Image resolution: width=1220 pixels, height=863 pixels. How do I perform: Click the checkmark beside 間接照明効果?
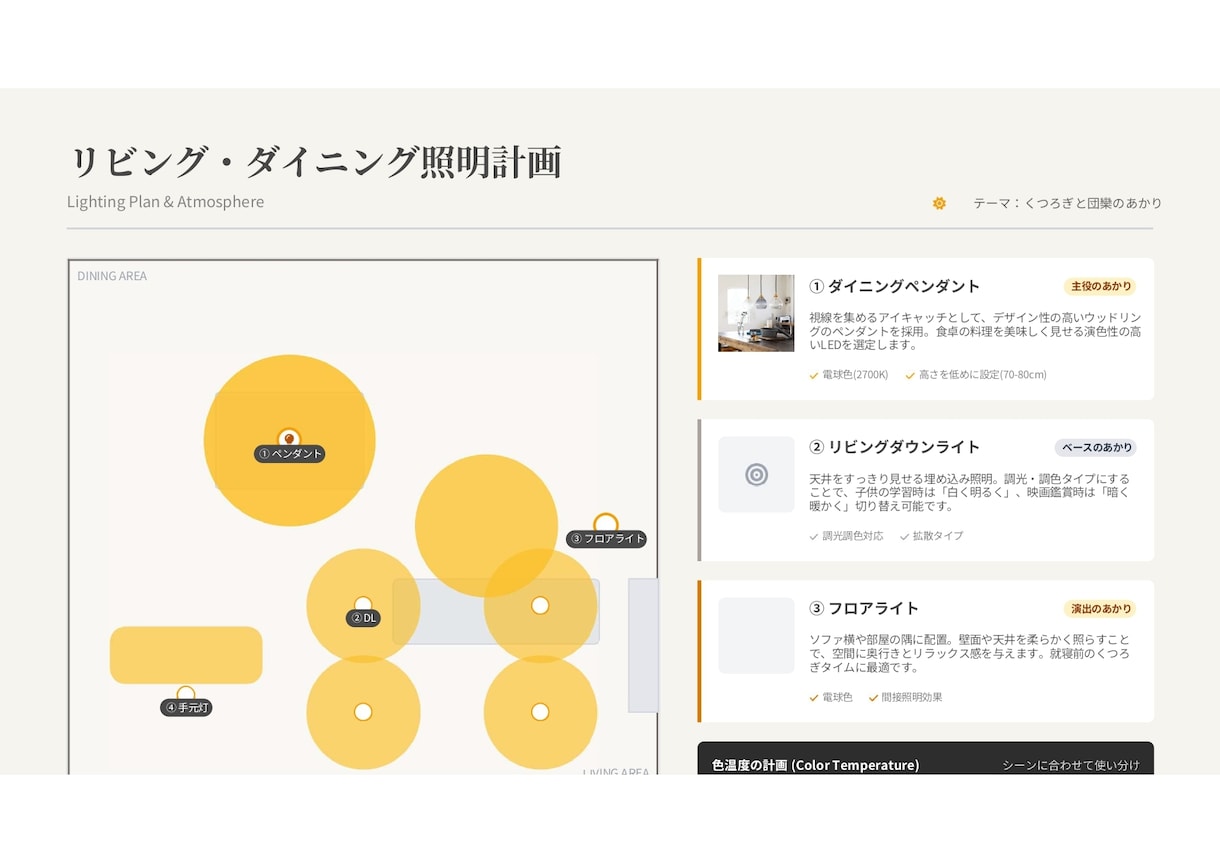click(x=874, y=698)
